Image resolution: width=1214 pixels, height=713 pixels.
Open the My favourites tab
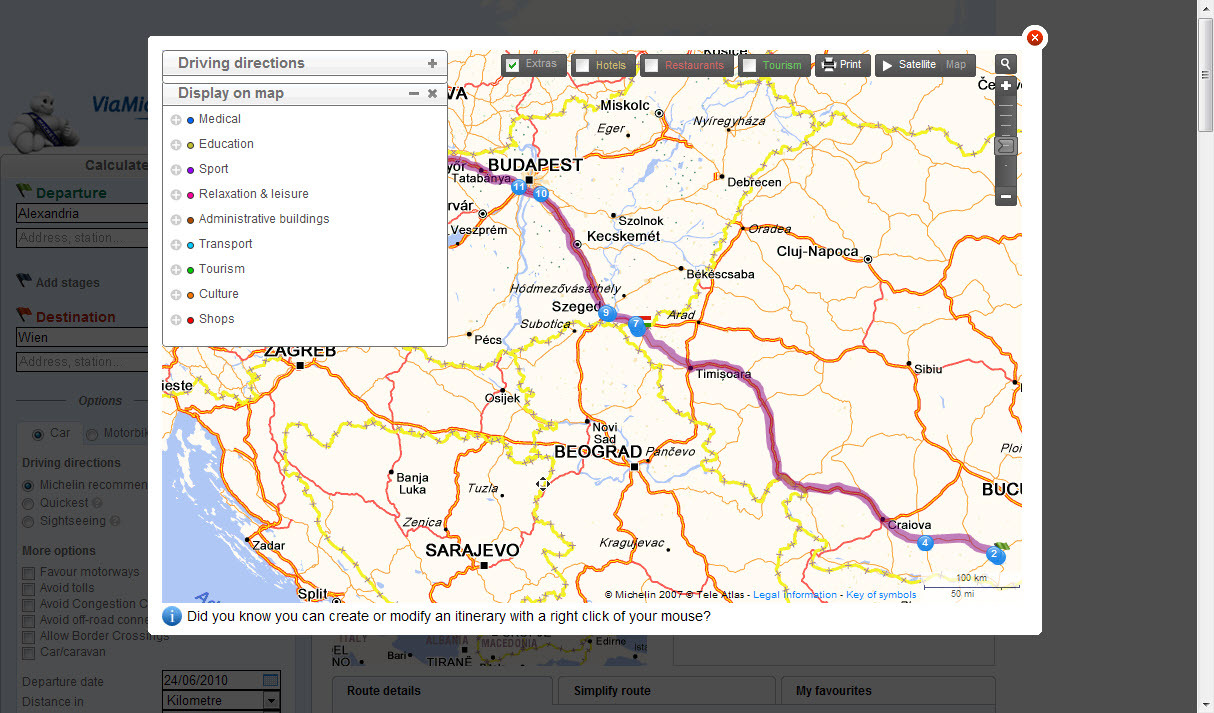888,691
